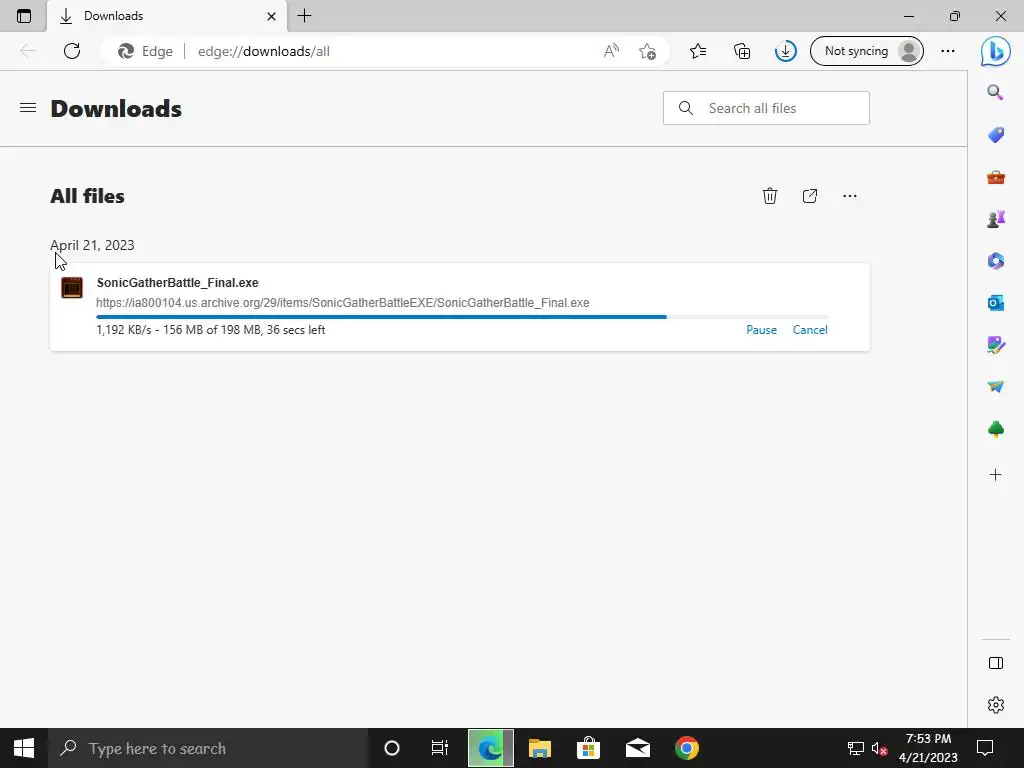Image resolution: width=1024 pixels, height=768 pixels.
Task: Open the notification center icon
Action: [x=984, y=748]
